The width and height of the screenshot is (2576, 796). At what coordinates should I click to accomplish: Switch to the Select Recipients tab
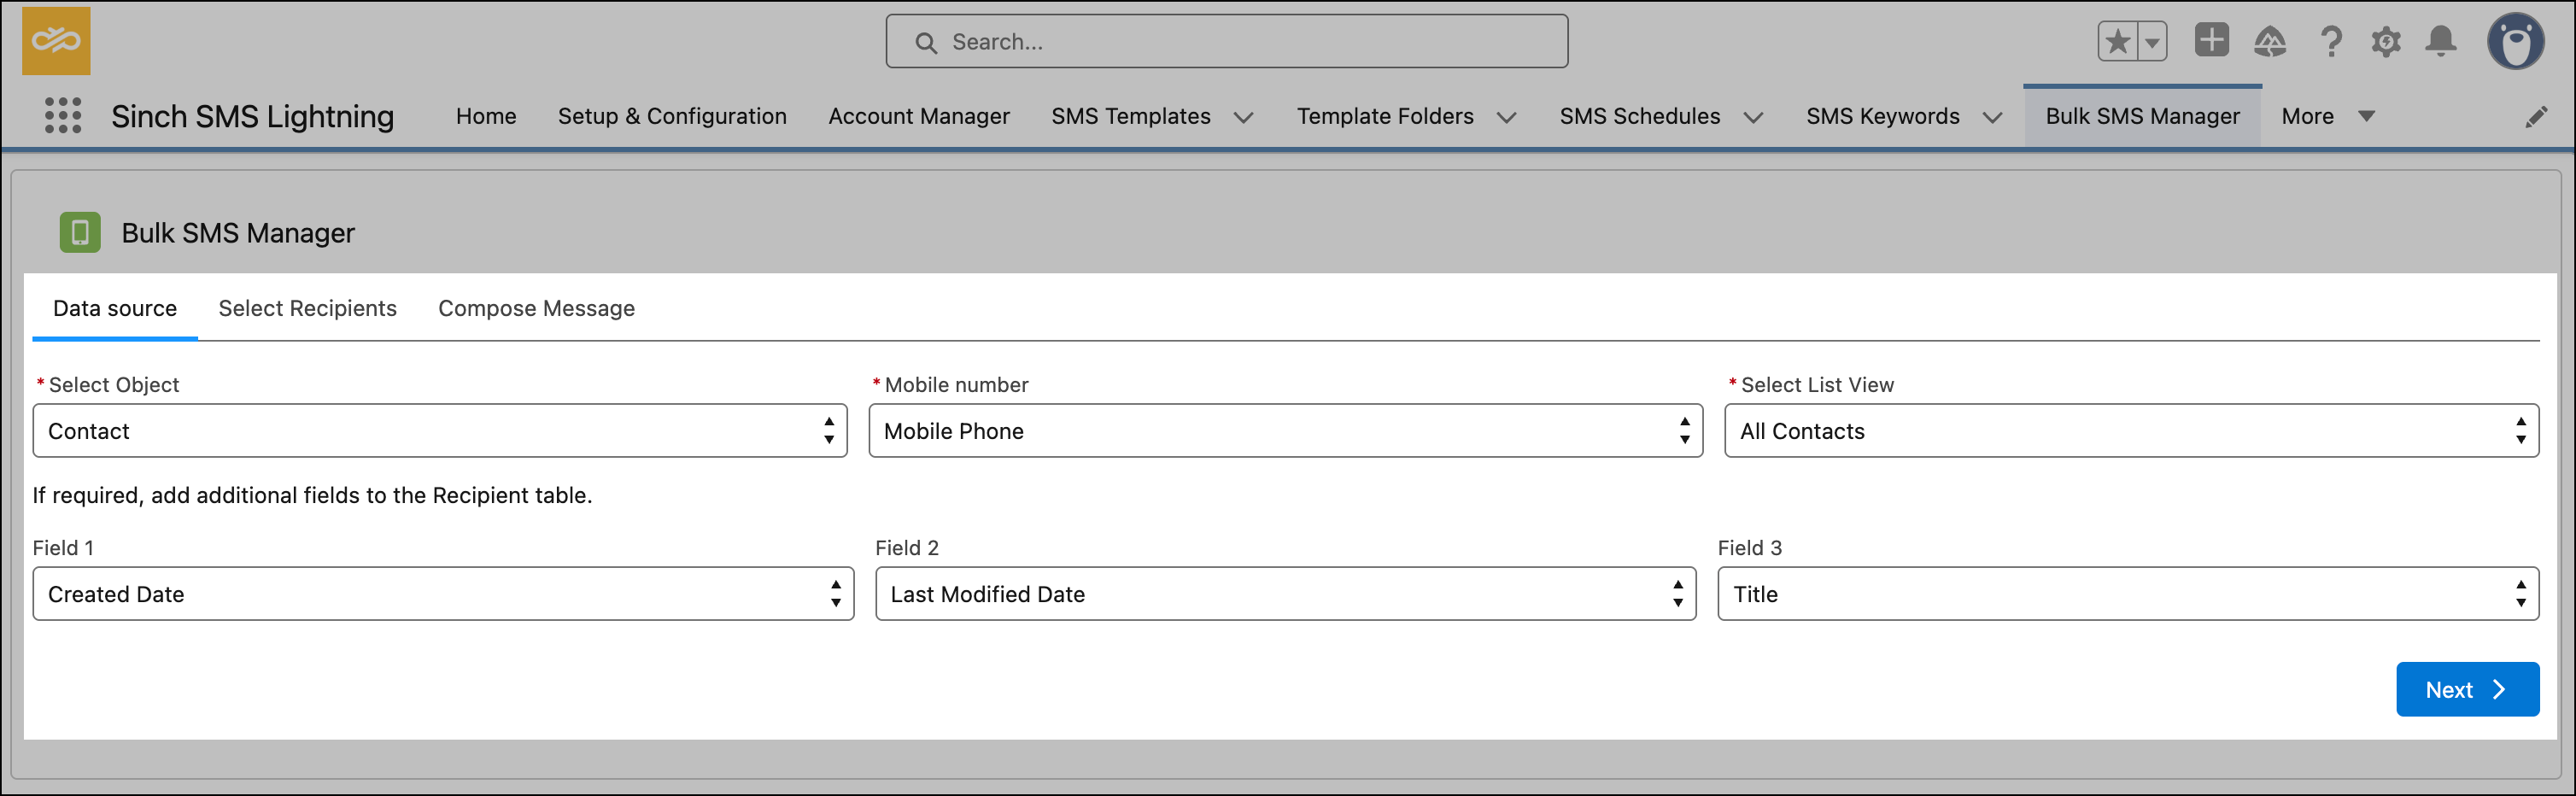[308, 308]
